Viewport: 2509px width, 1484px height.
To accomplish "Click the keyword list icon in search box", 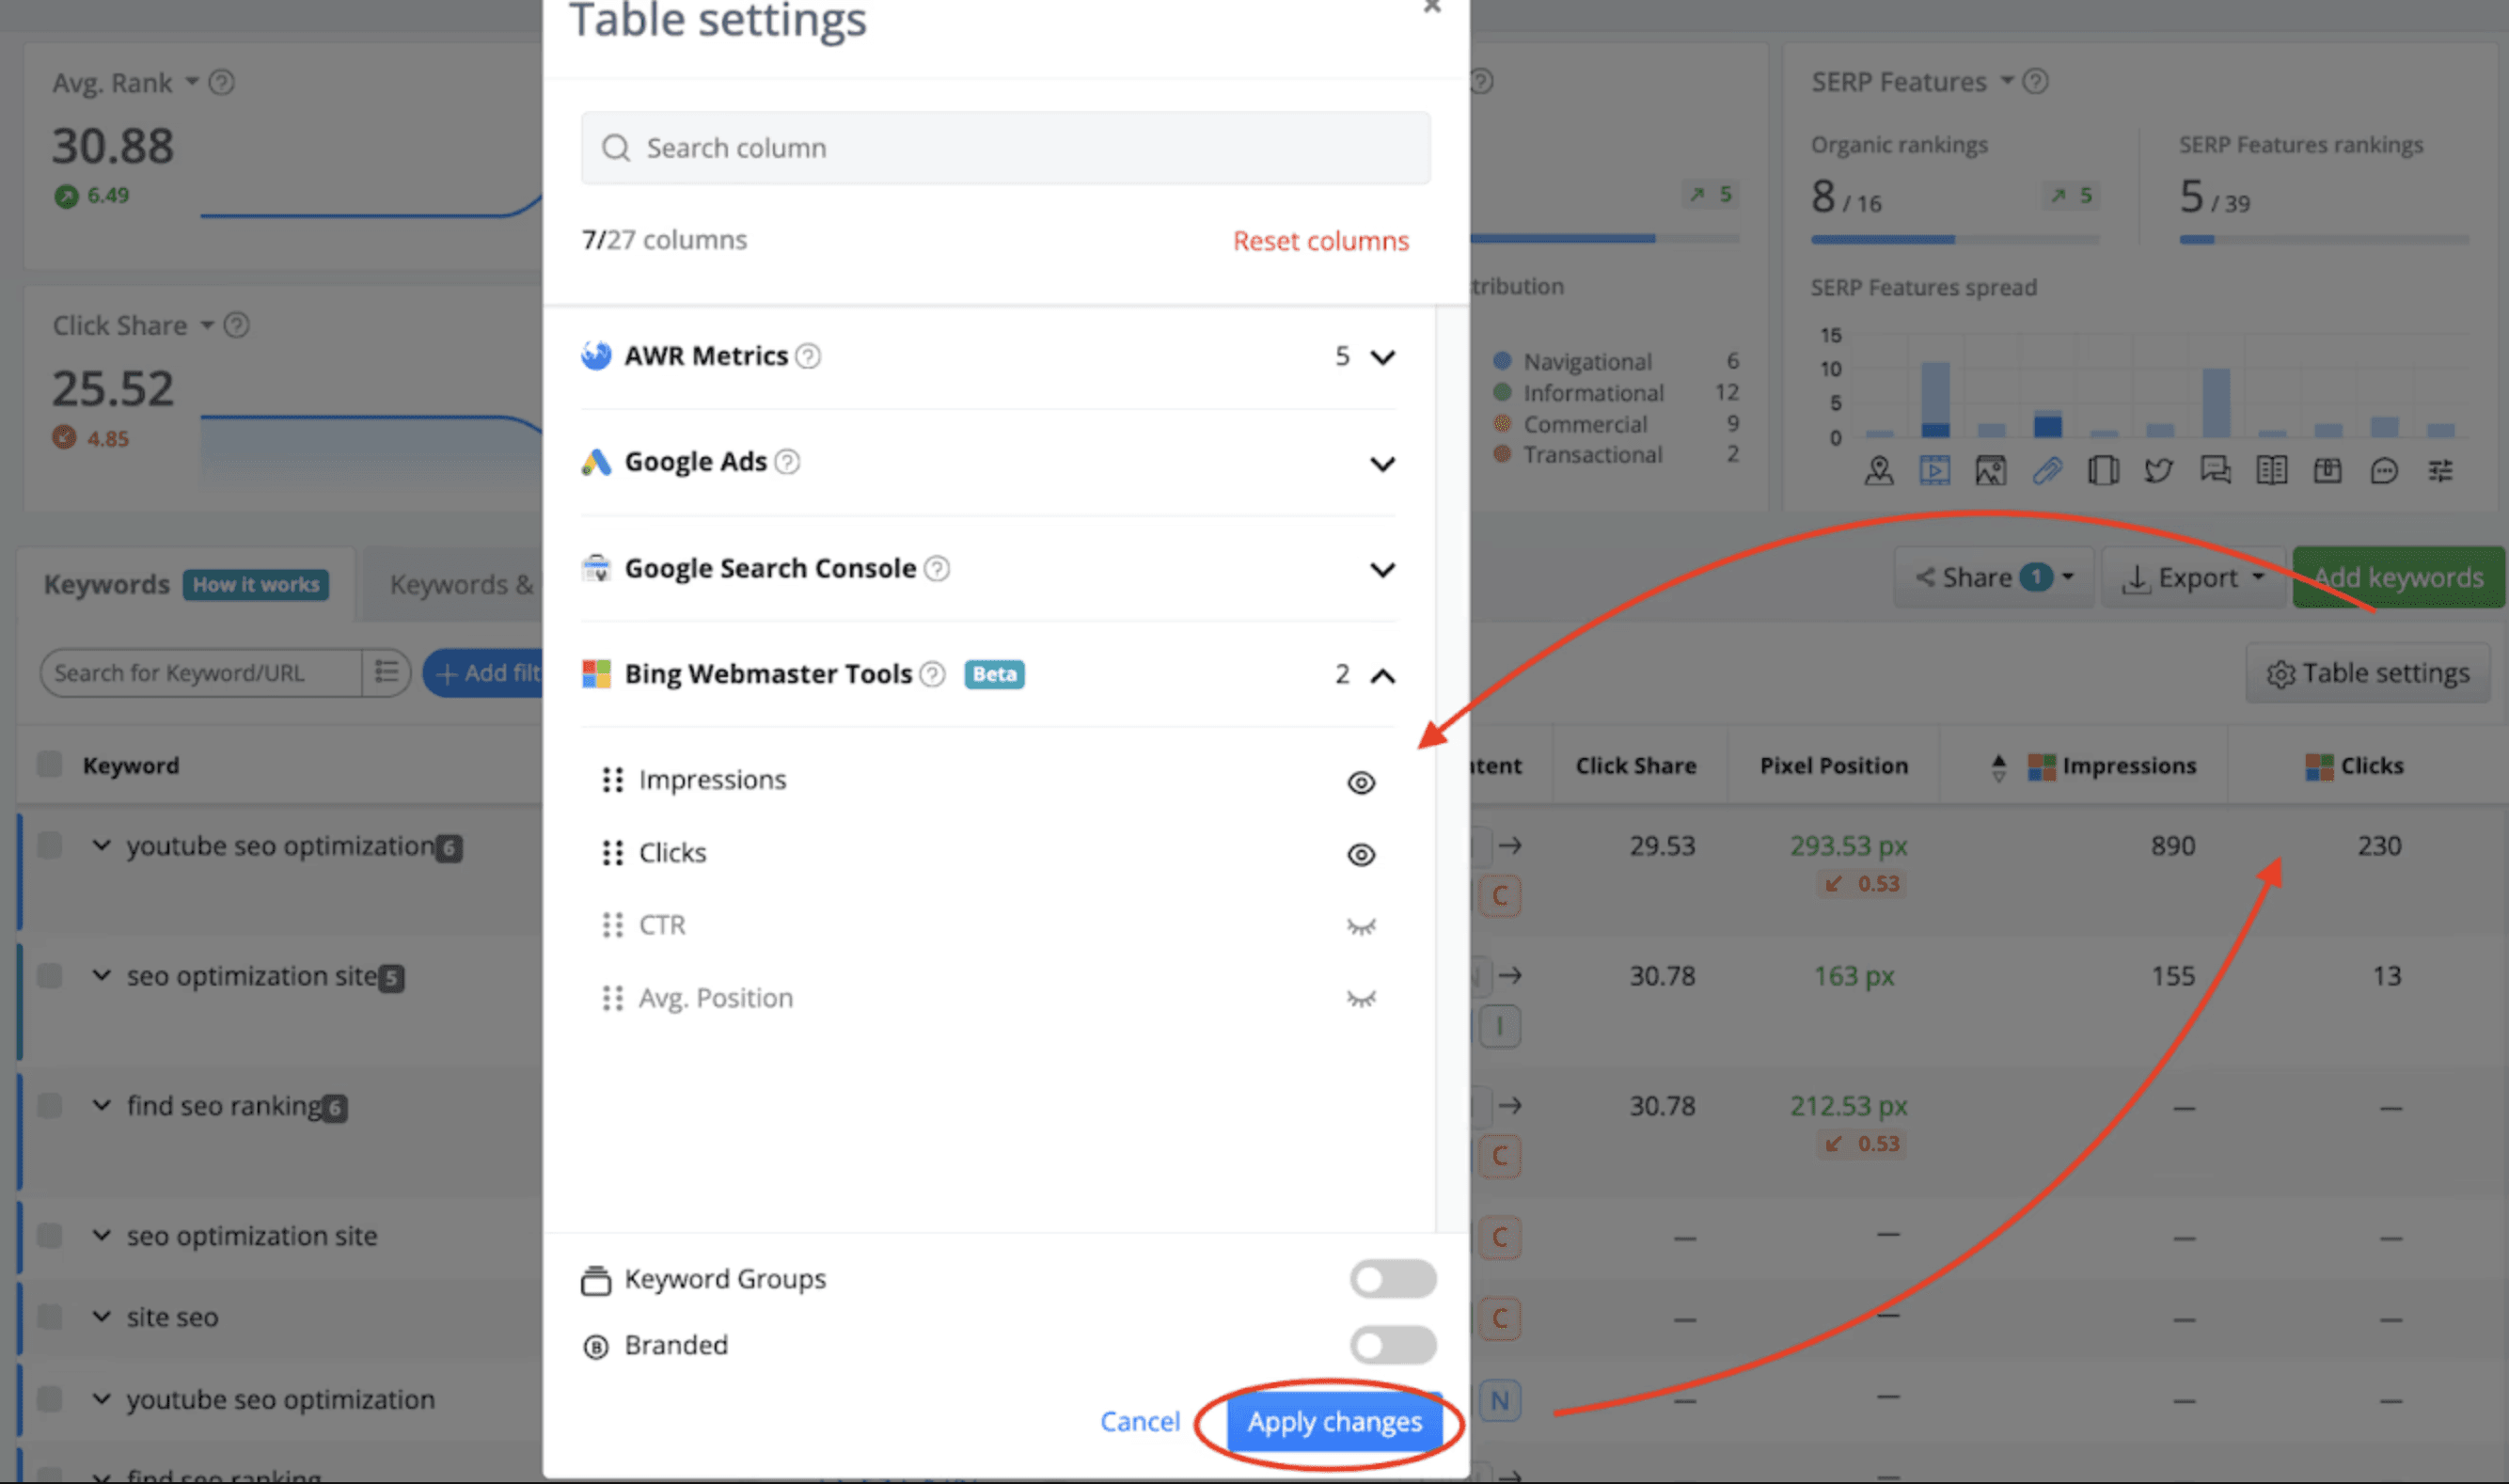I will pyautogui.click(x=386, y=672).
